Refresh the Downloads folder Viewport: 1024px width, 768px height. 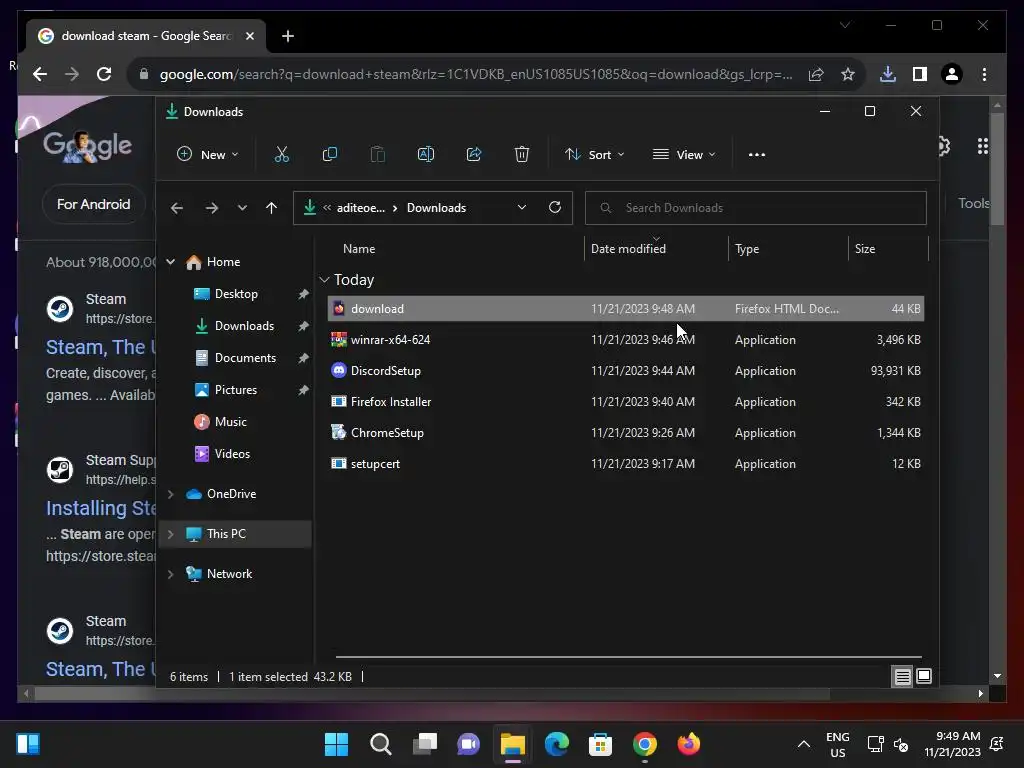pyautogui.click(x=555, y=208)
